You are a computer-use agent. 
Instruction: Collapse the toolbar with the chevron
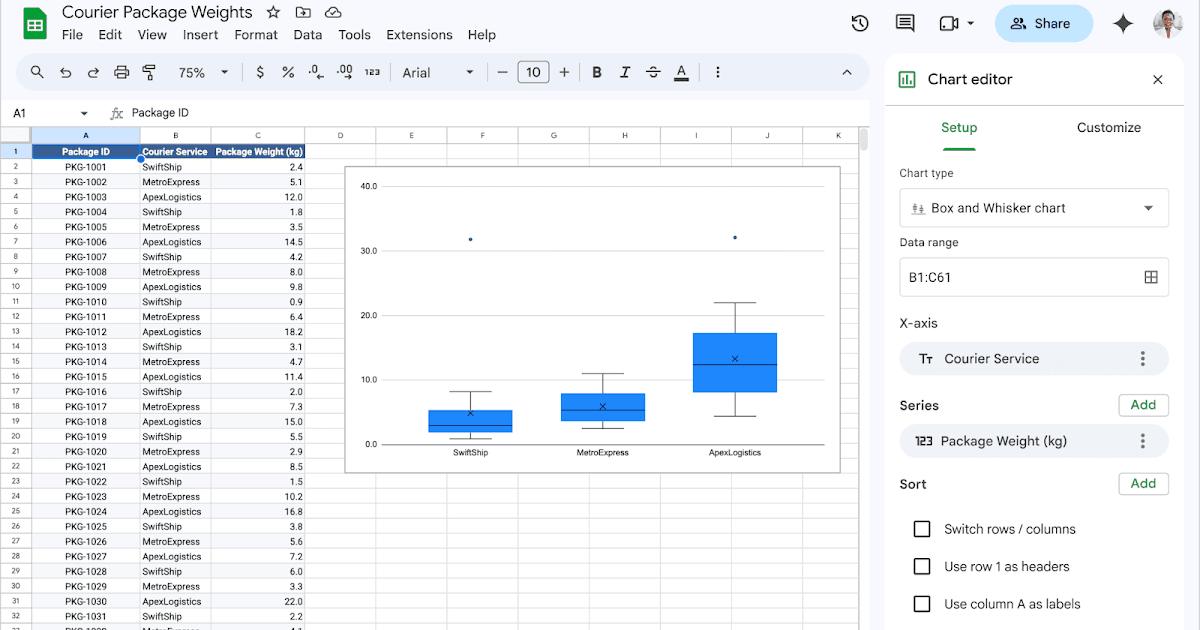(x=847, y=72)
